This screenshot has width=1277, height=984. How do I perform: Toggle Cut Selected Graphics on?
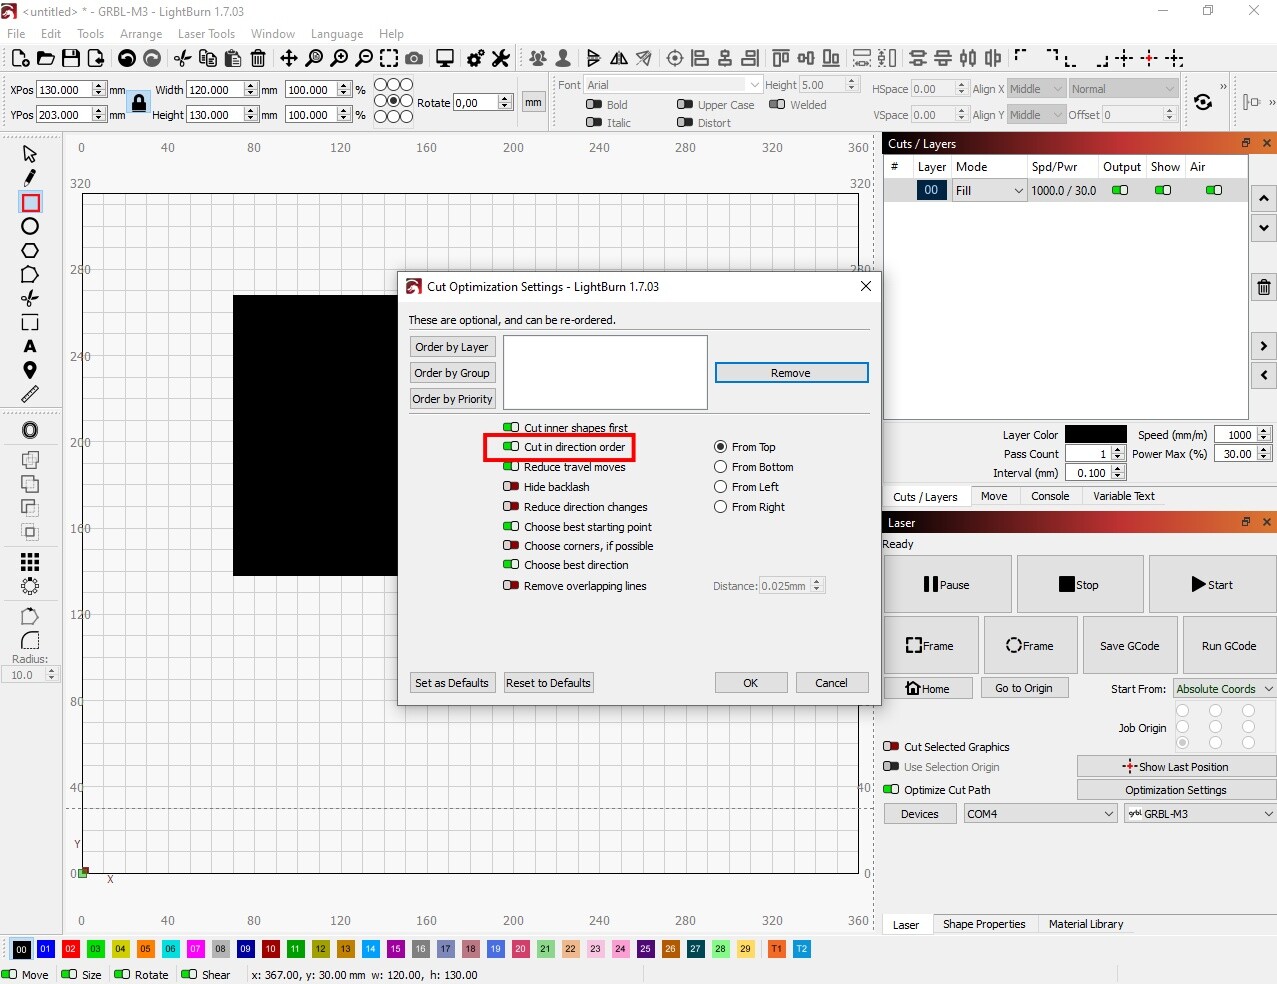click(890, 746)
